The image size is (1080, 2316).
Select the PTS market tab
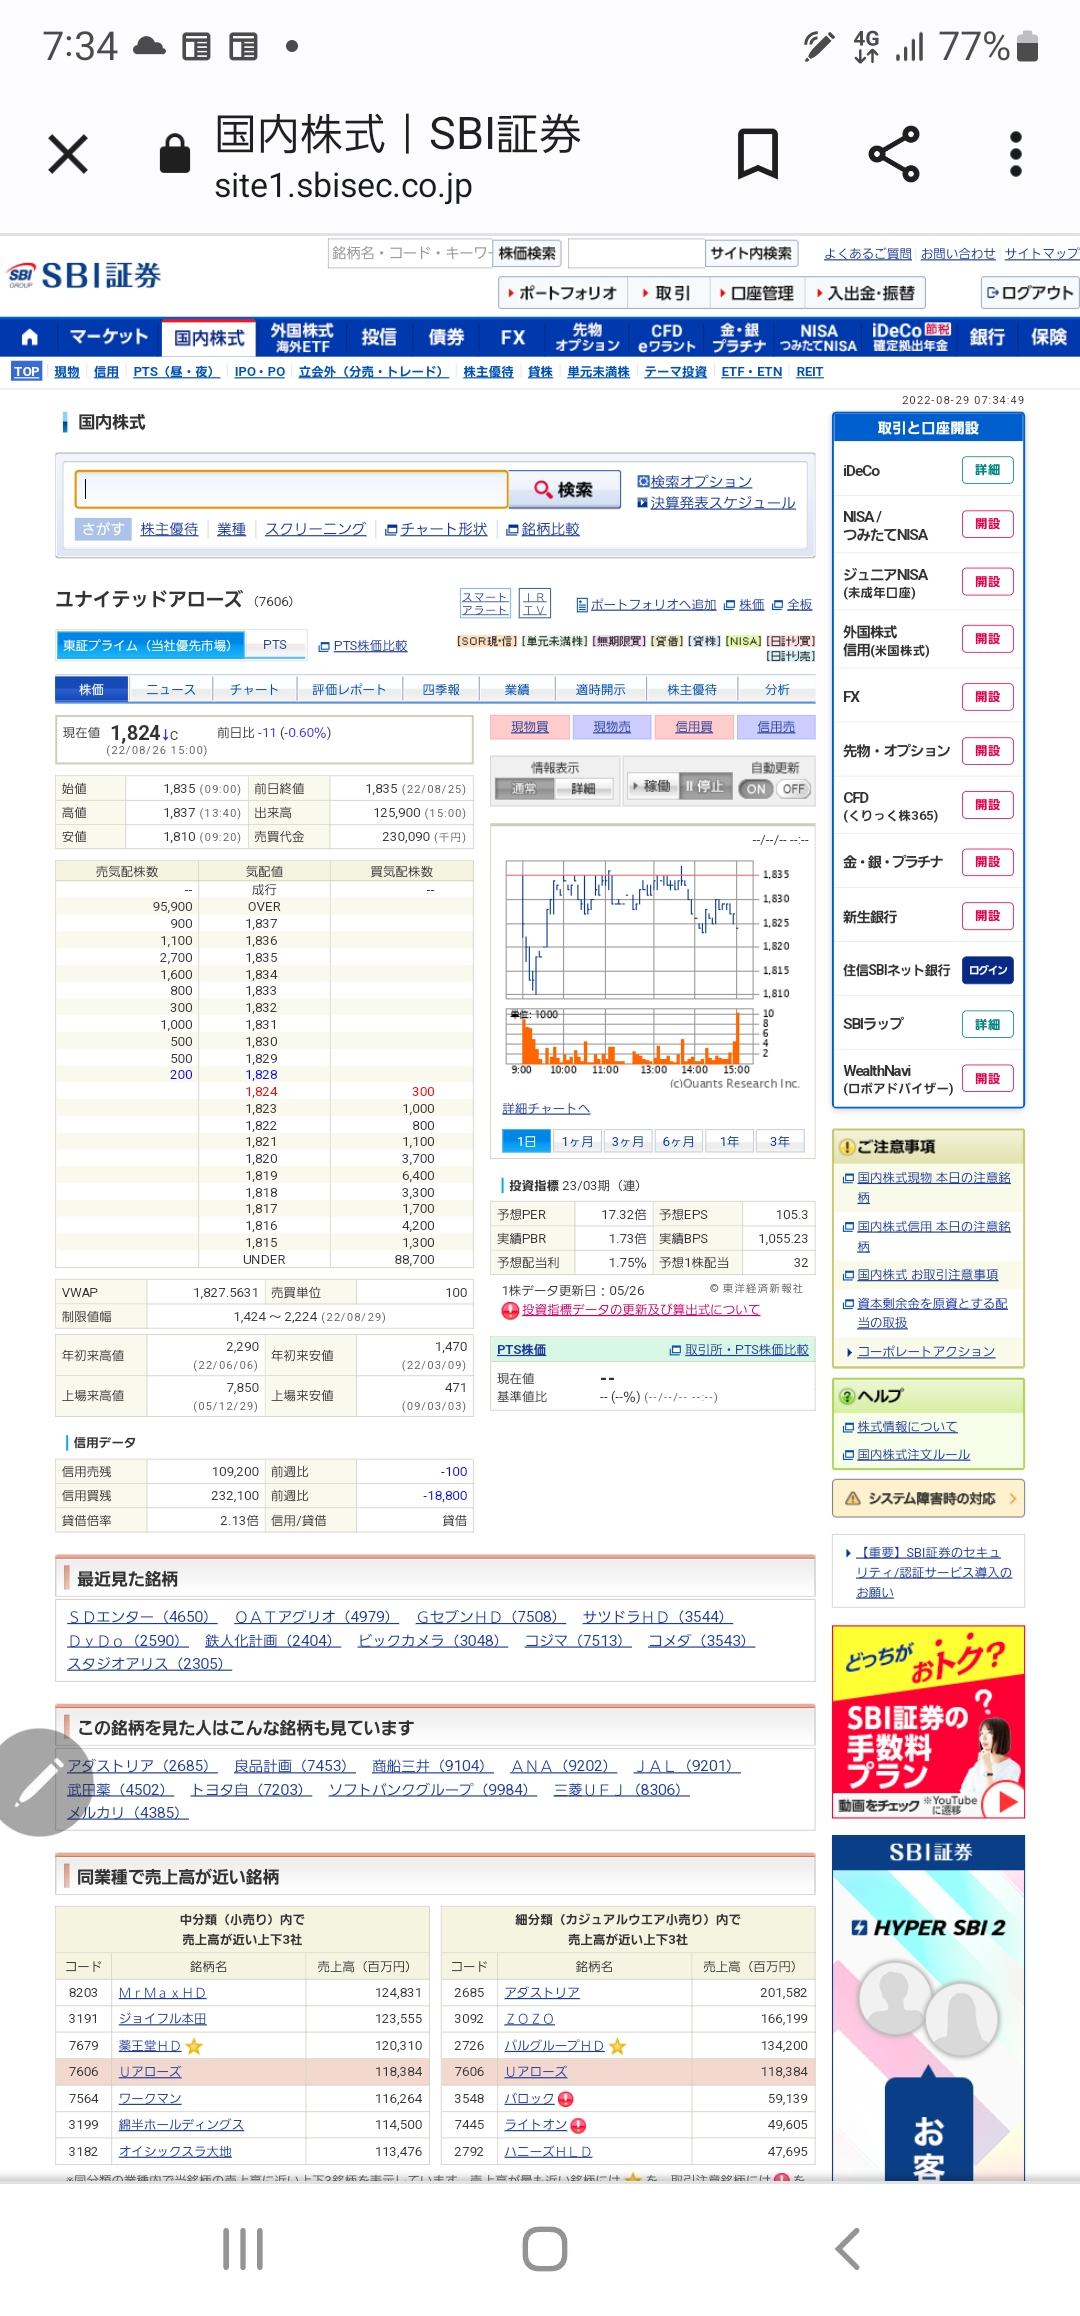coord(275,645)
